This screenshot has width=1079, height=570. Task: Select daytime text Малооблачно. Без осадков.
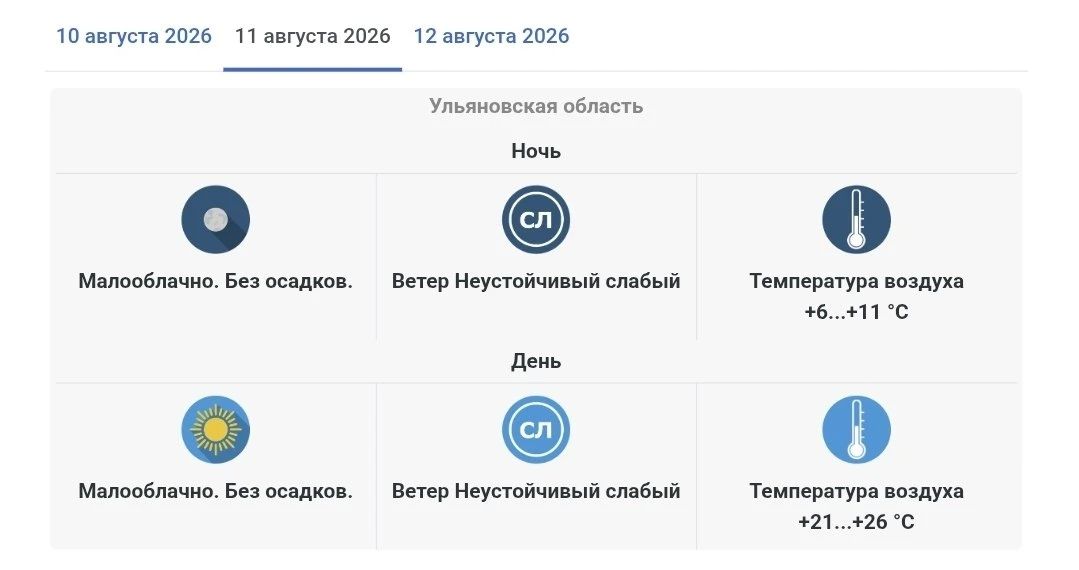(215, 491)
